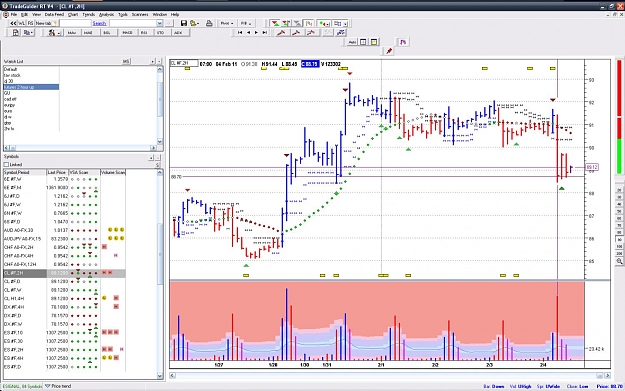Click the third red trend line tool
Screen dimensions: 625x391
(311, 33)
